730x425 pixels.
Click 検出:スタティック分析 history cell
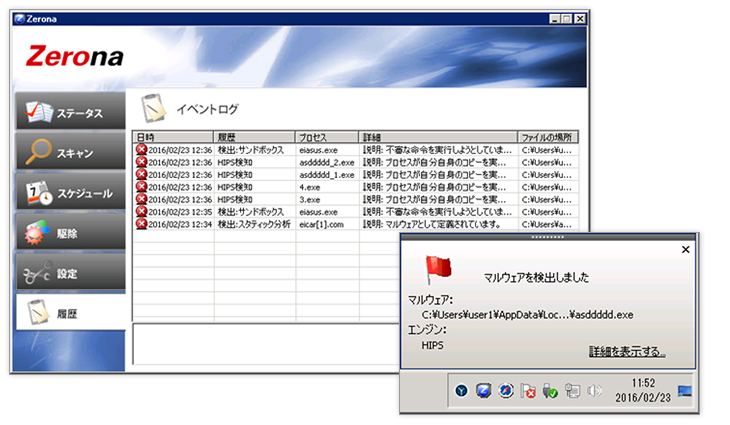254,224
